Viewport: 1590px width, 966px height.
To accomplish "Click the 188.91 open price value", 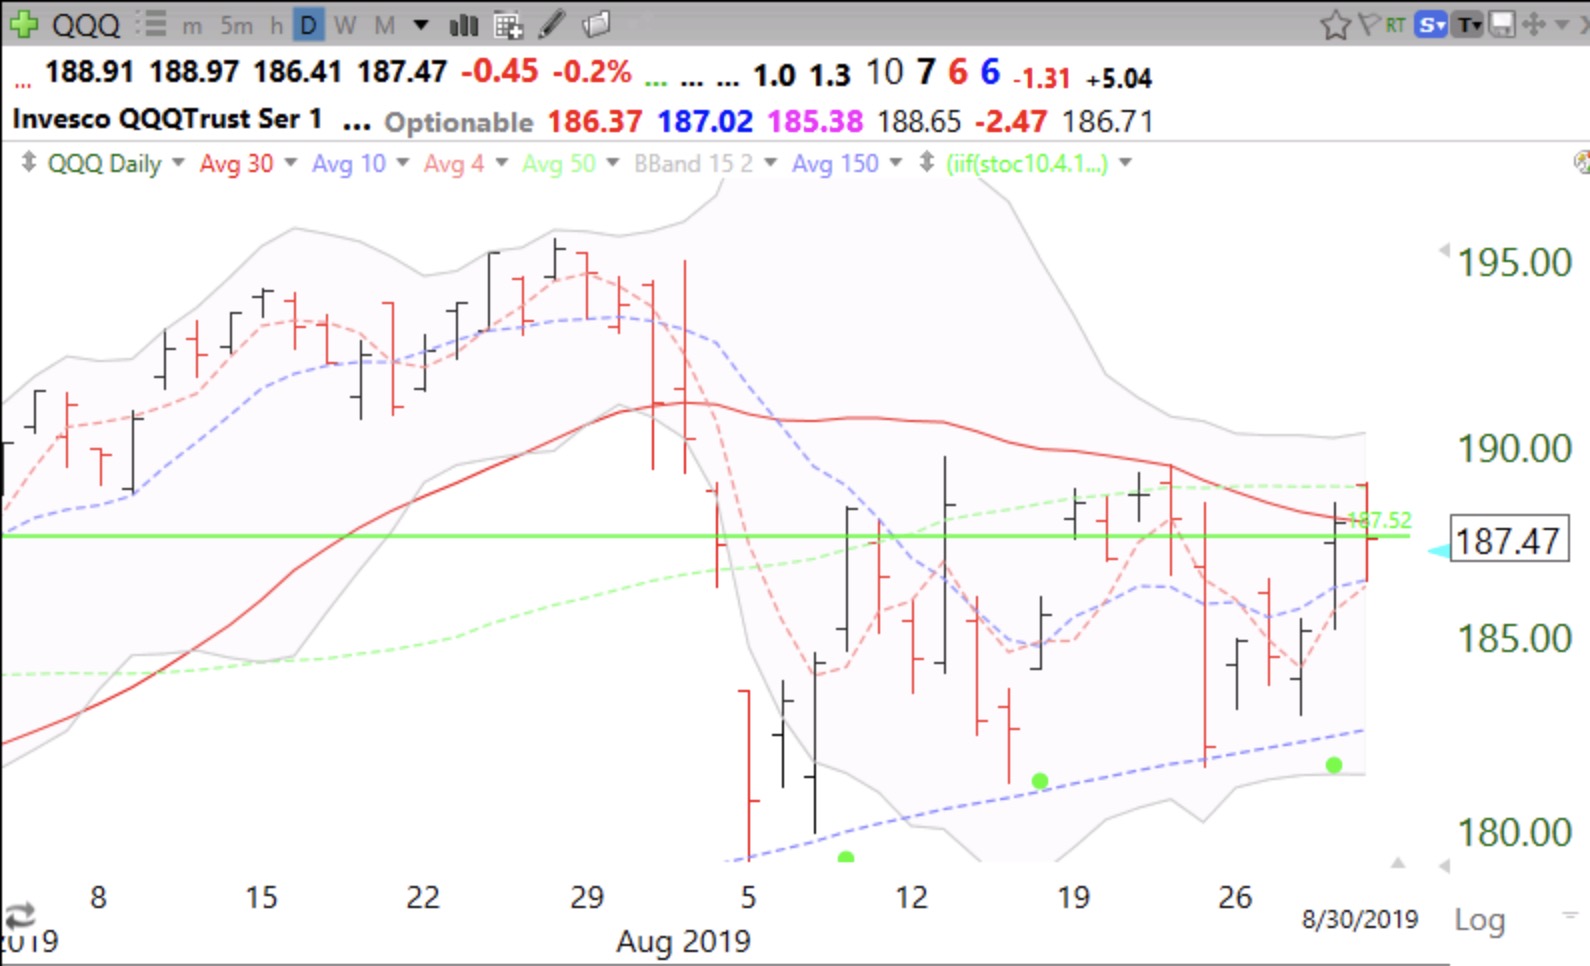I will [x=89, y=72].
